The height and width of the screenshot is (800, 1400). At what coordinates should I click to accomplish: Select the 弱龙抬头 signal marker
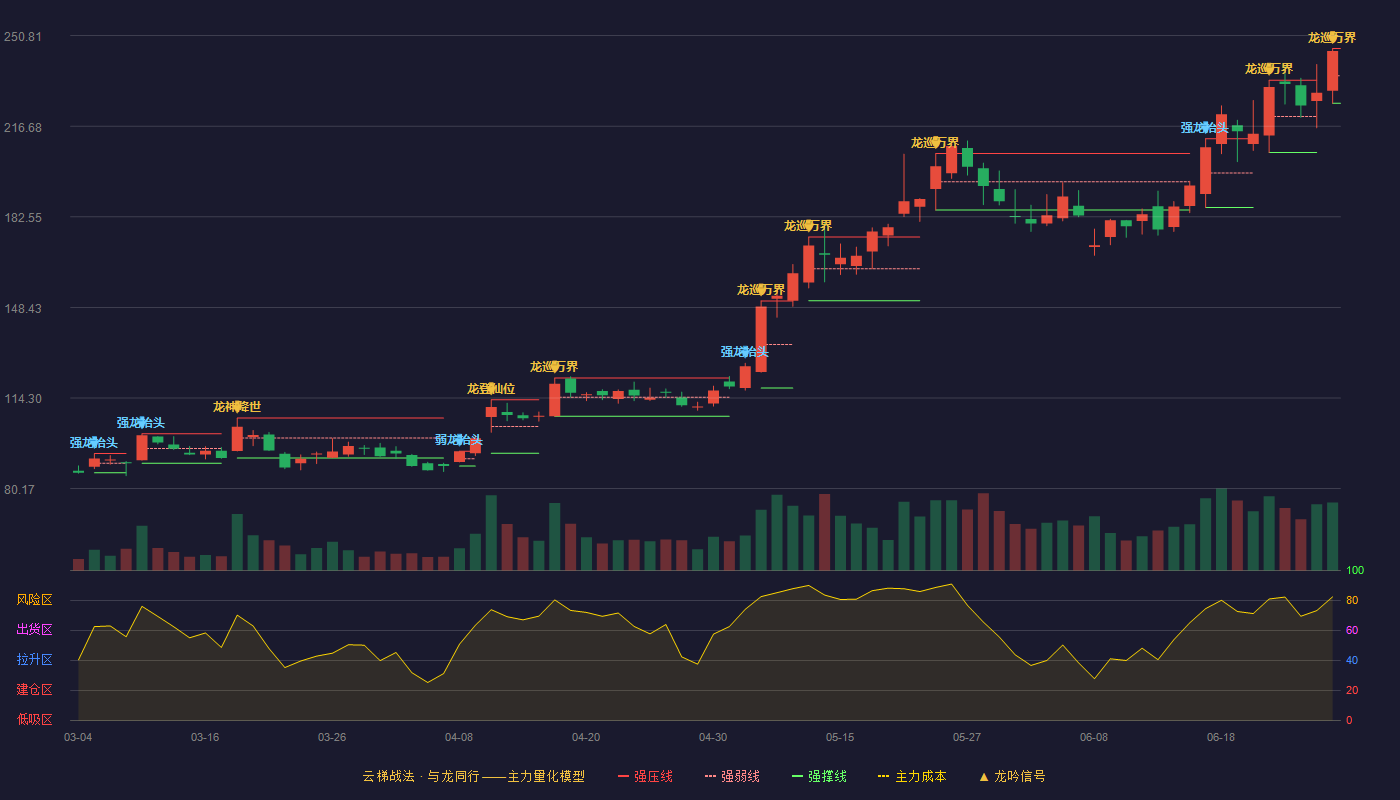(x=458, y=440)
